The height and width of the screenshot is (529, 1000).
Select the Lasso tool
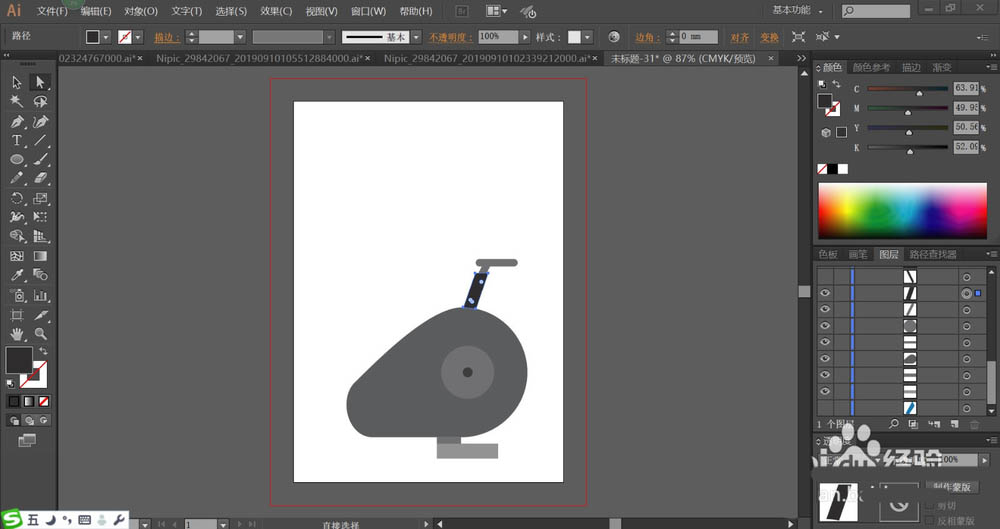[40, 101]
